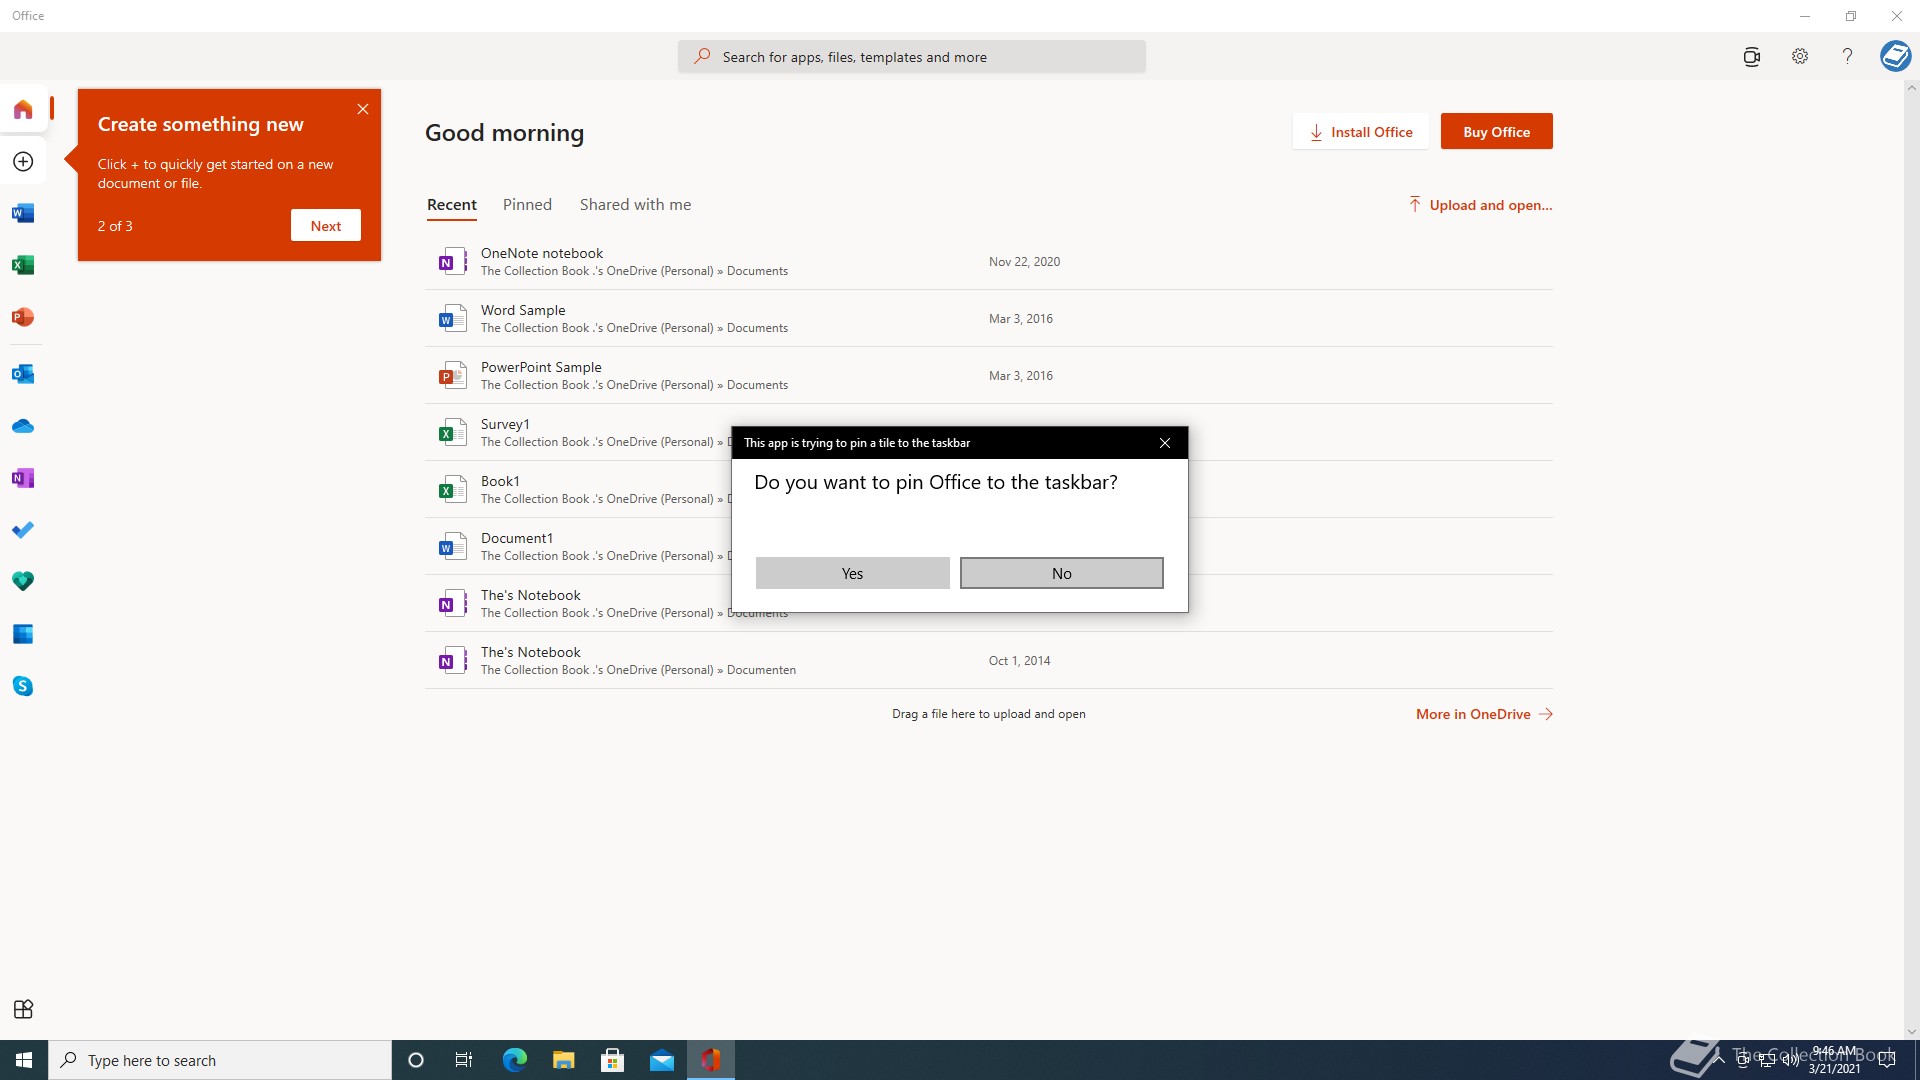
Task: Click the Create new plus icon
Action: [x=23, y=162]
